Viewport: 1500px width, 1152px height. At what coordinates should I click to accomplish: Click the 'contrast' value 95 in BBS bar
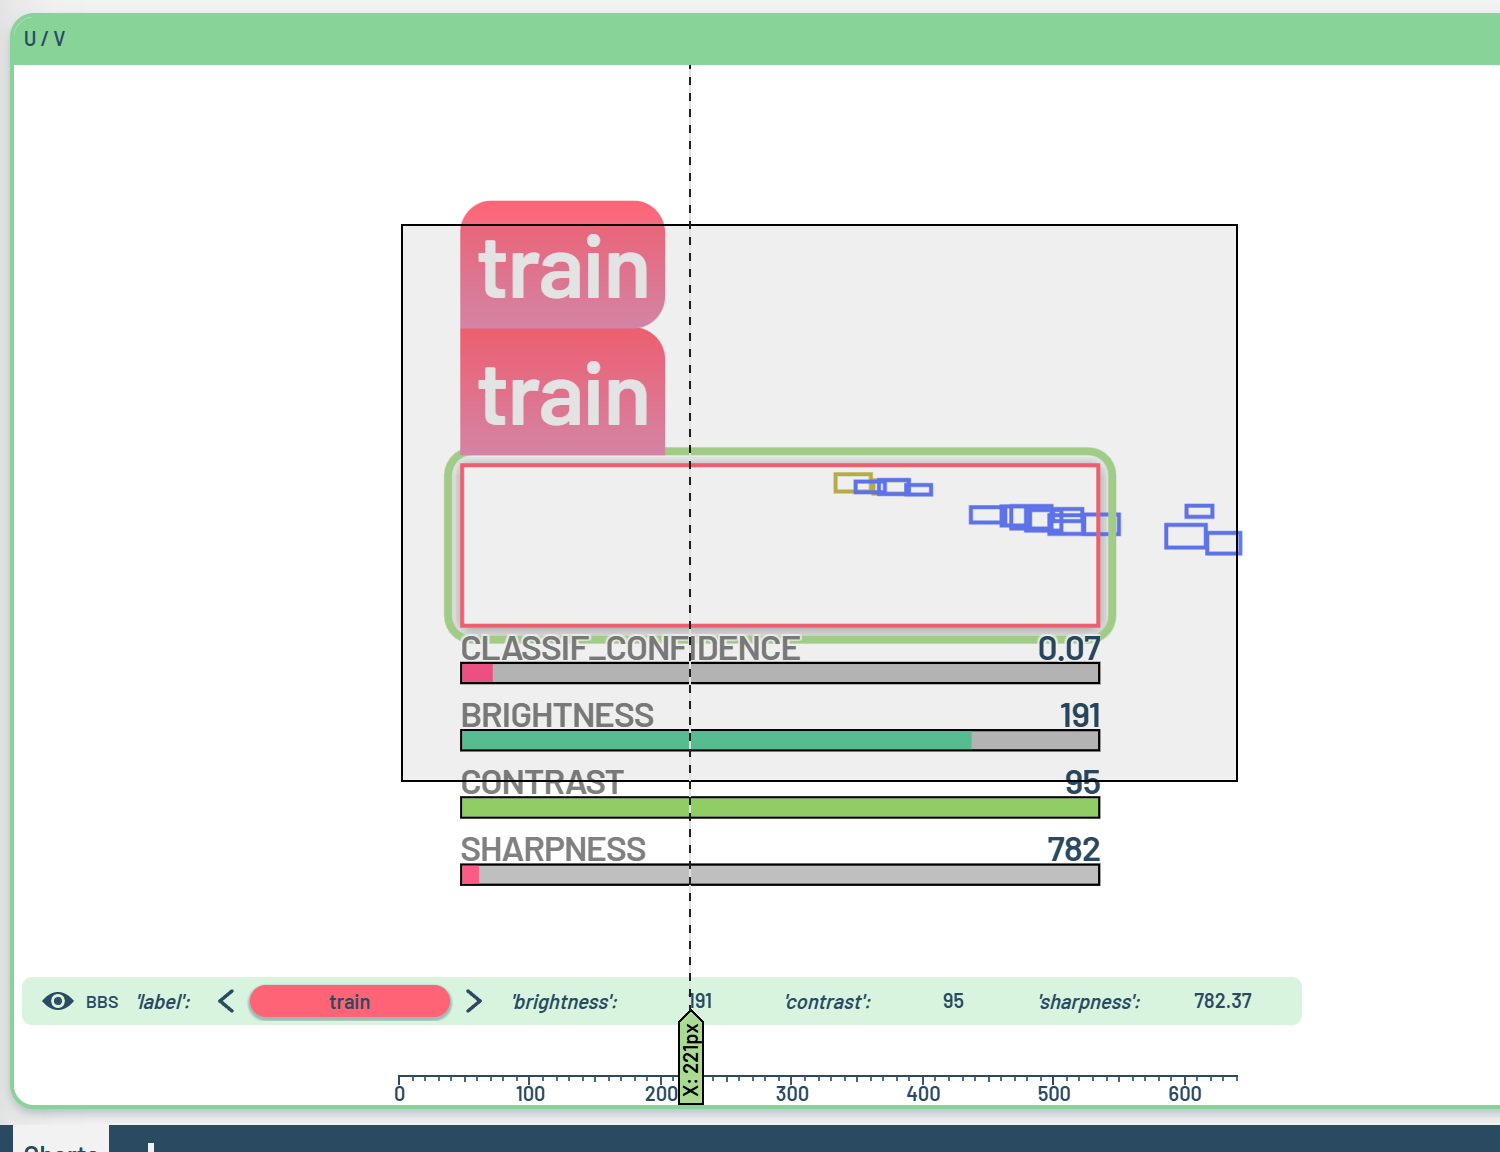953,1001
